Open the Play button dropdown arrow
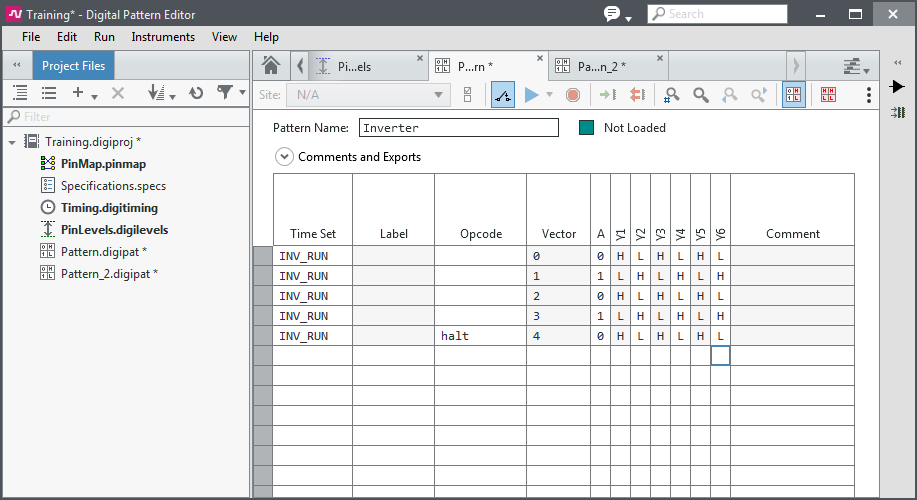917x500 pixels. [549, 95]
